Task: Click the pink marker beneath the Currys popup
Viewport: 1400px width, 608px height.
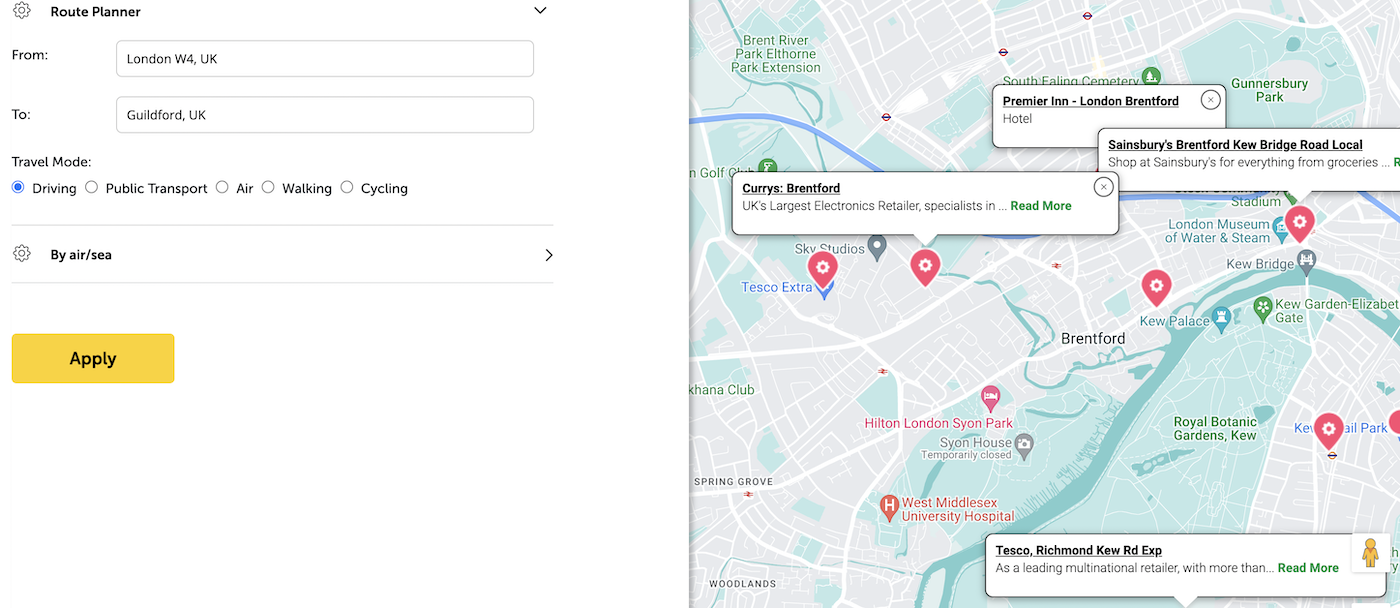Action: pyautogui.click(x=925, y=267)
